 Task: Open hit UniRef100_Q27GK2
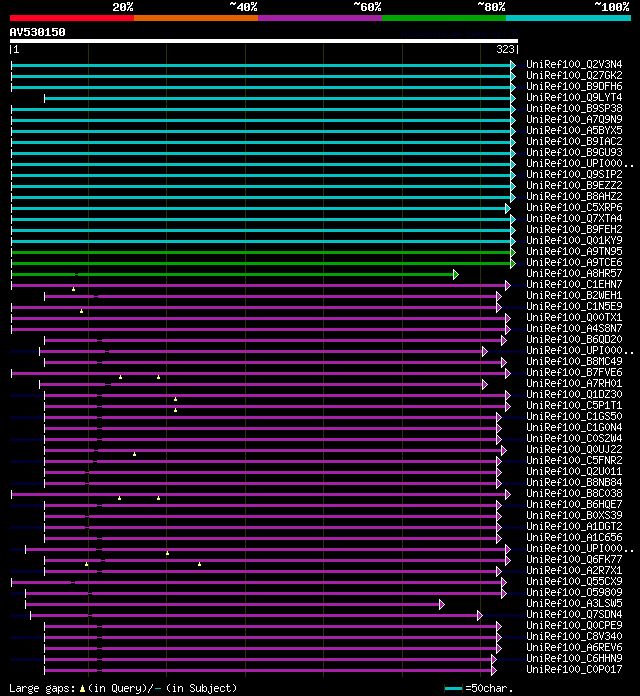(x=574, y=75)
